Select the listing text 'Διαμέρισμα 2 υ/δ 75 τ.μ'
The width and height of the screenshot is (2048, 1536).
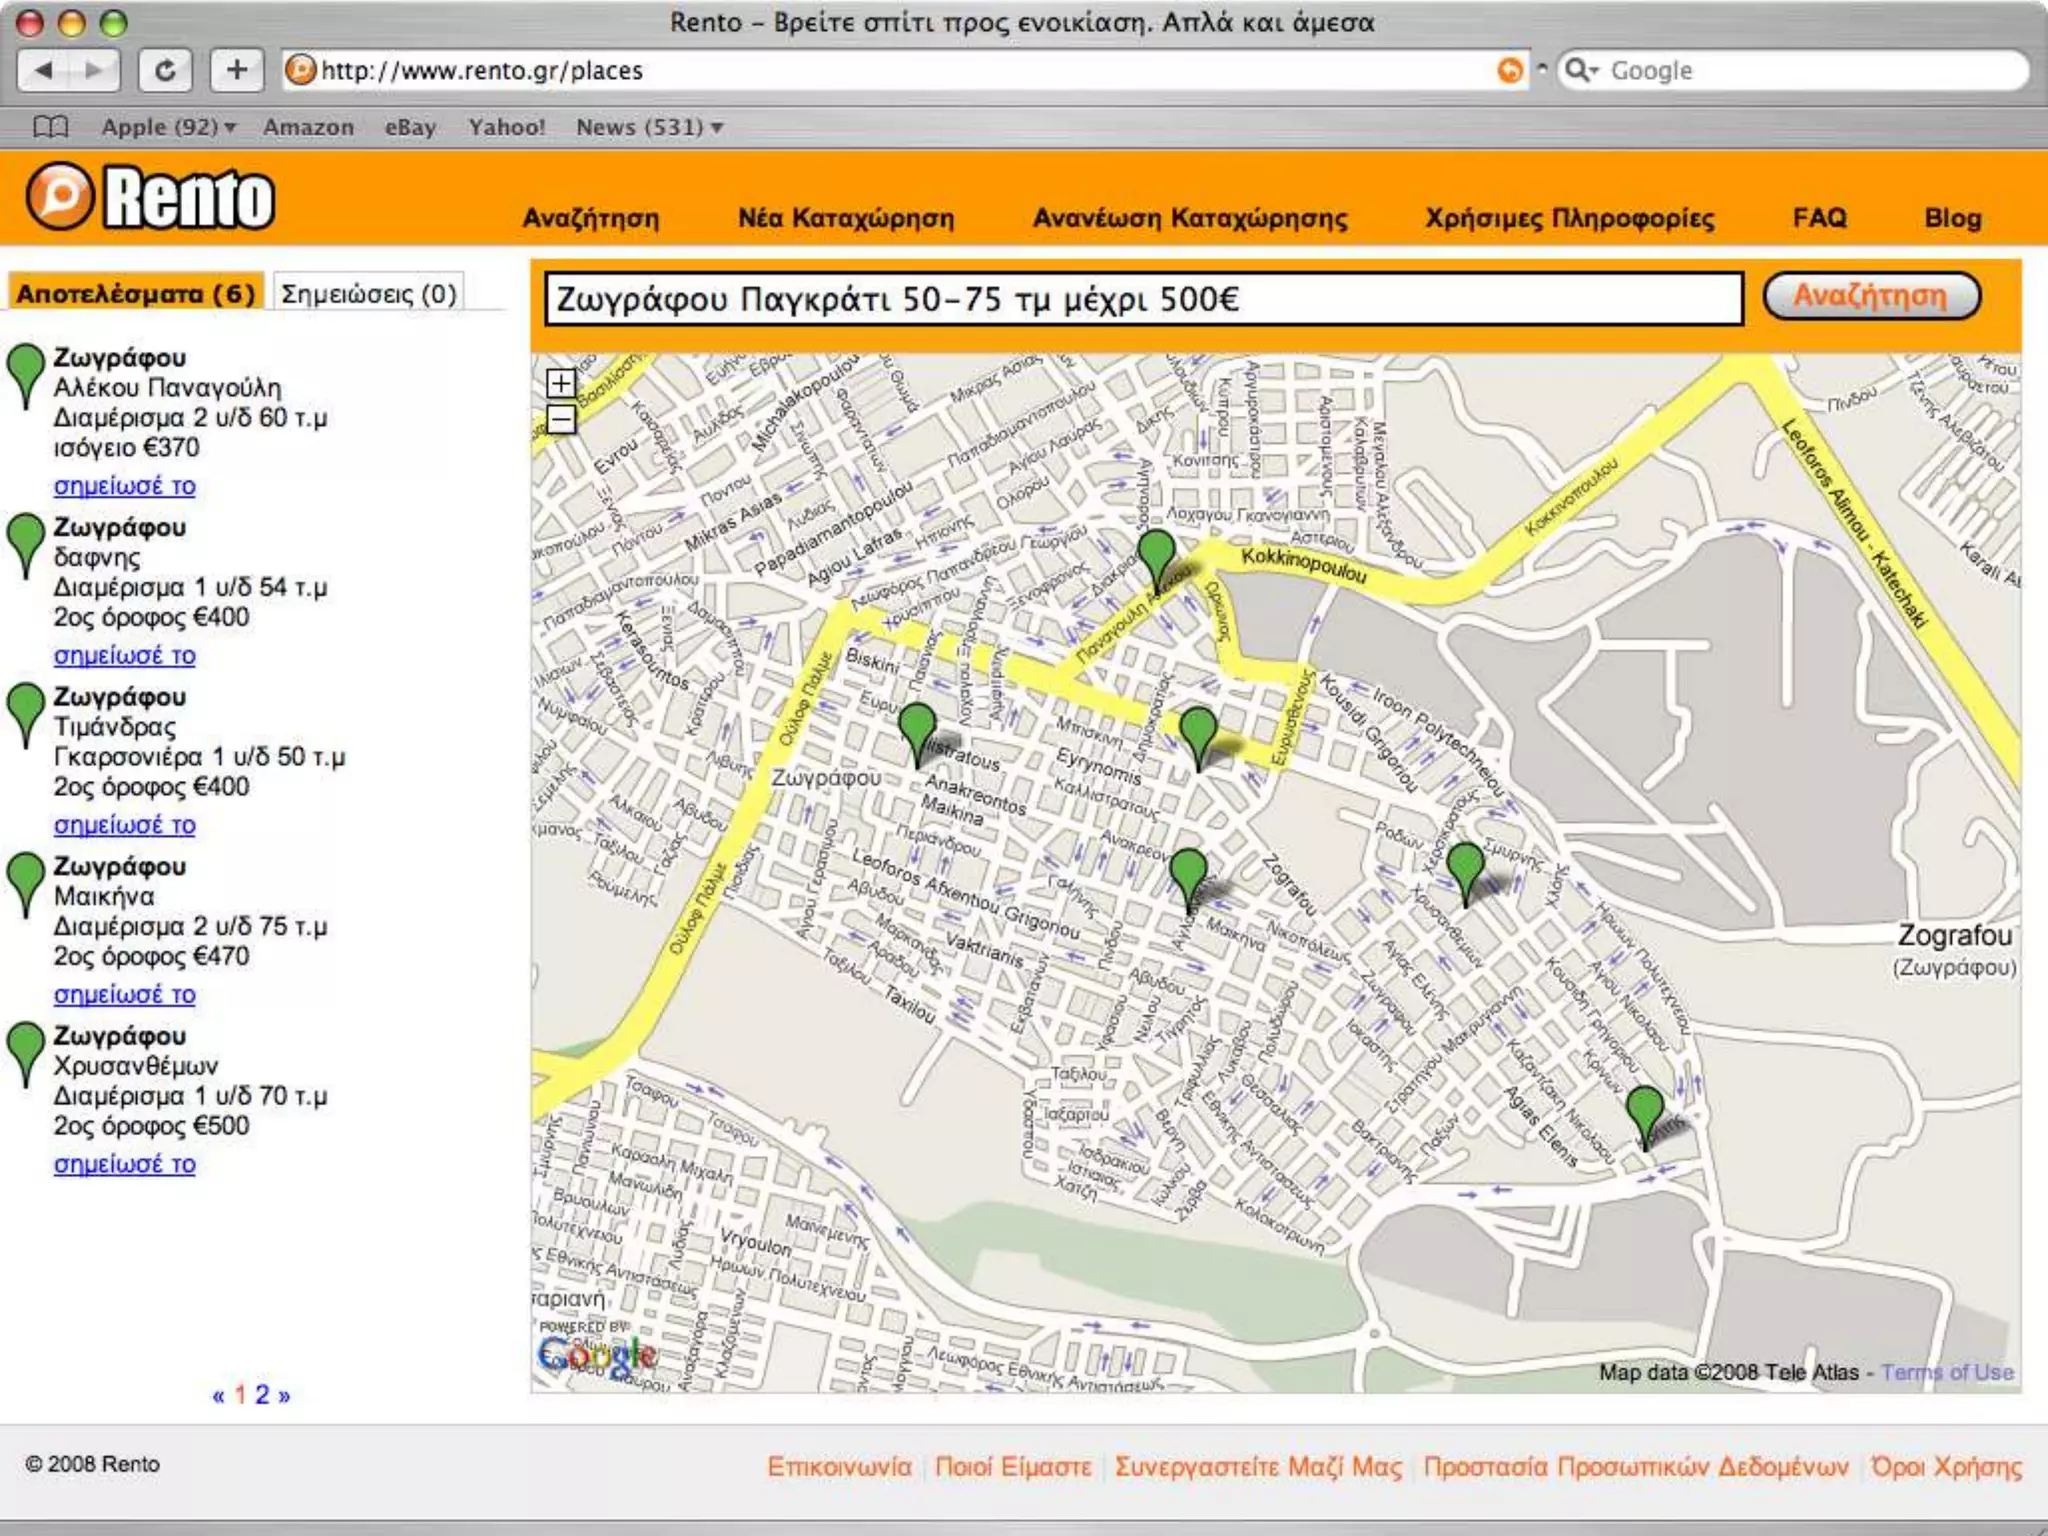click(x=190, y=926)
